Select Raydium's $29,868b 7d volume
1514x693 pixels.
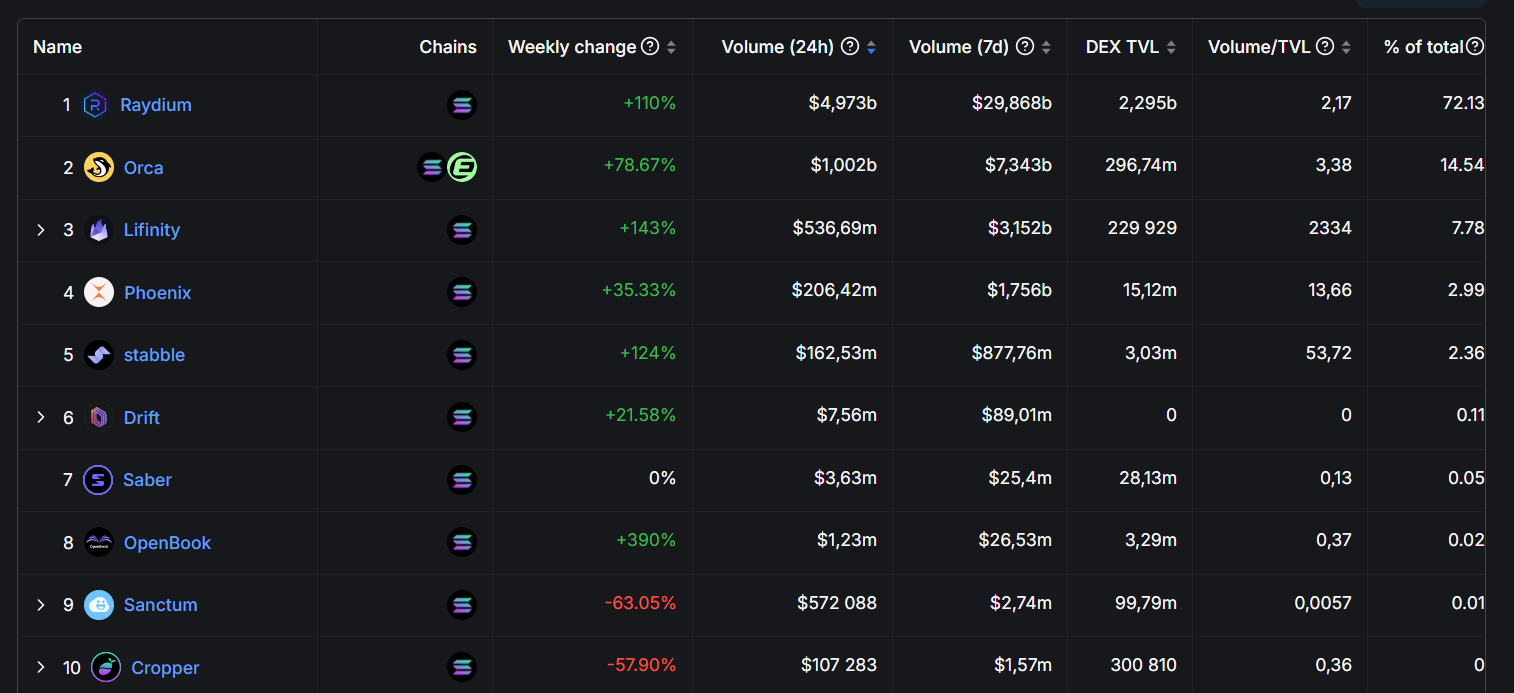1012,103
